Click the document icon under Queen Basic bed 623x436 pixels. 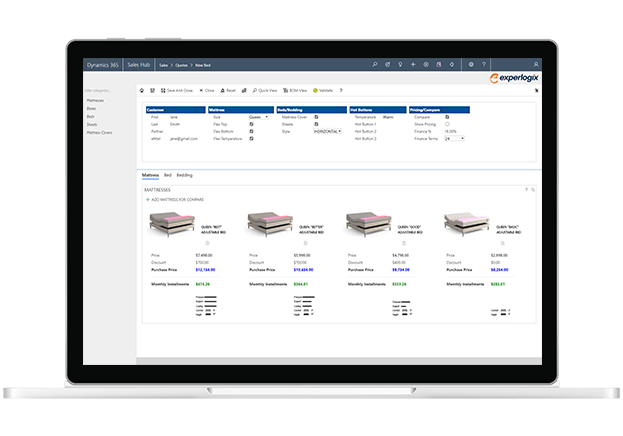pos(503,243)
